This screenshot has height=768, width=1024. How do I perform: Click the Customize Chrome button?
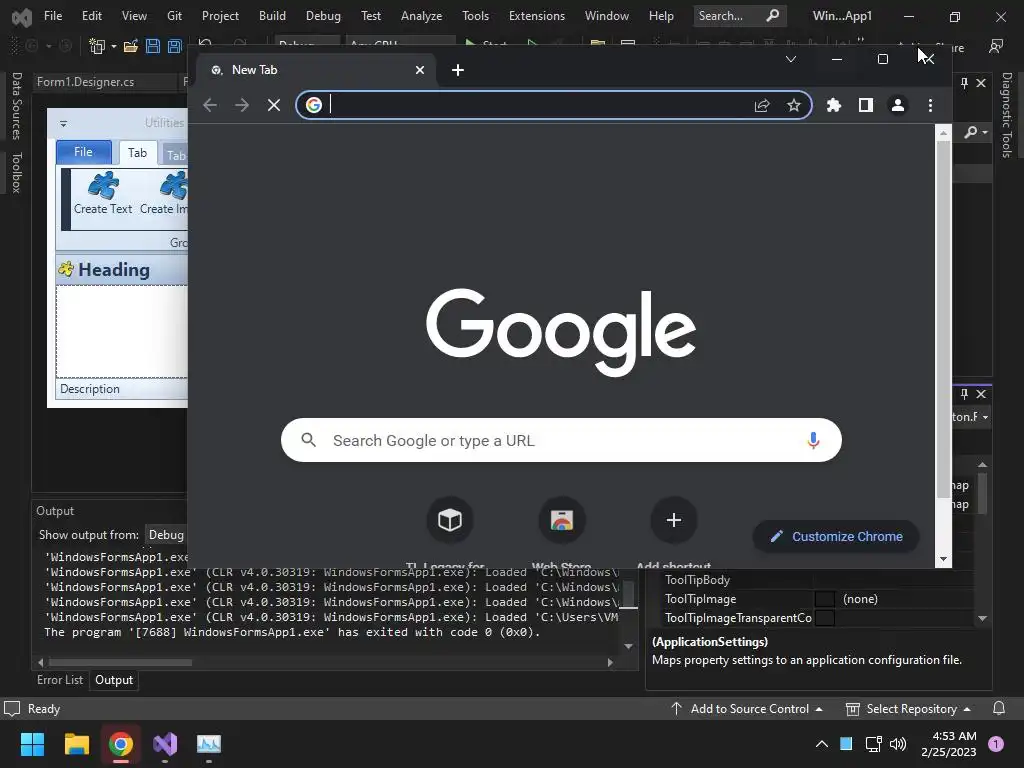point(837,536)
